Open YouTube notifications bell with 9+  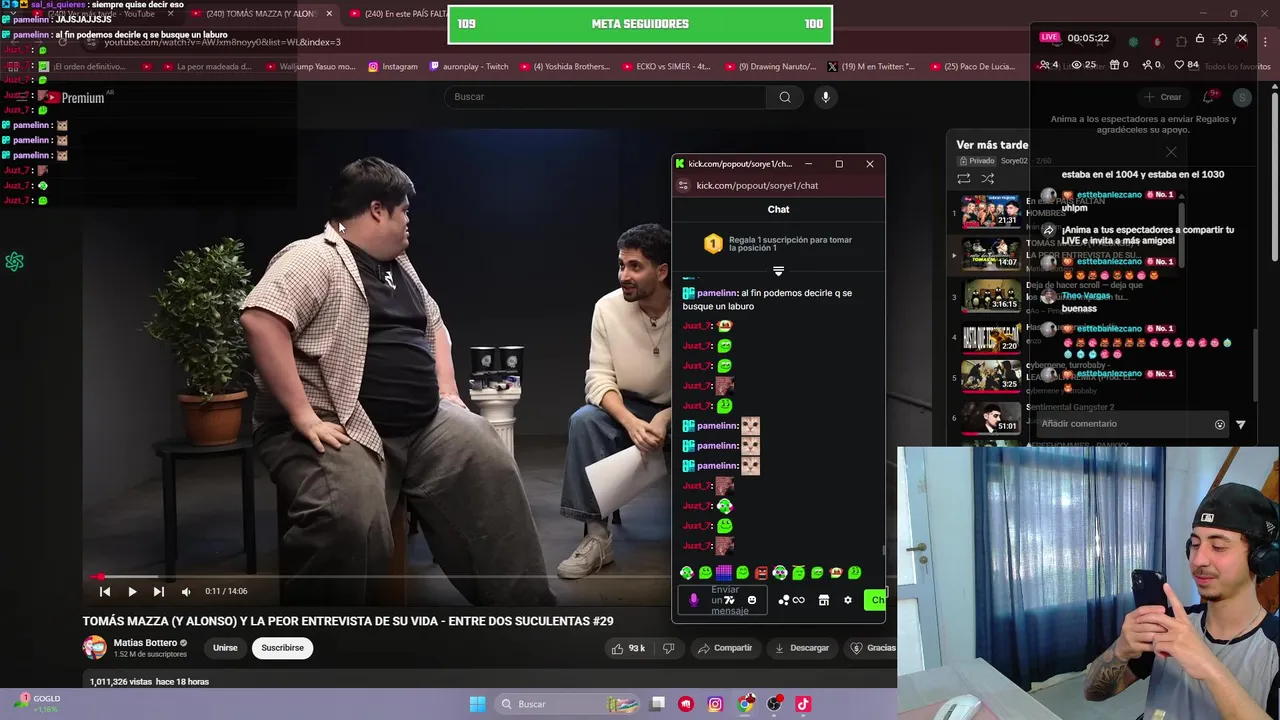1210,97
